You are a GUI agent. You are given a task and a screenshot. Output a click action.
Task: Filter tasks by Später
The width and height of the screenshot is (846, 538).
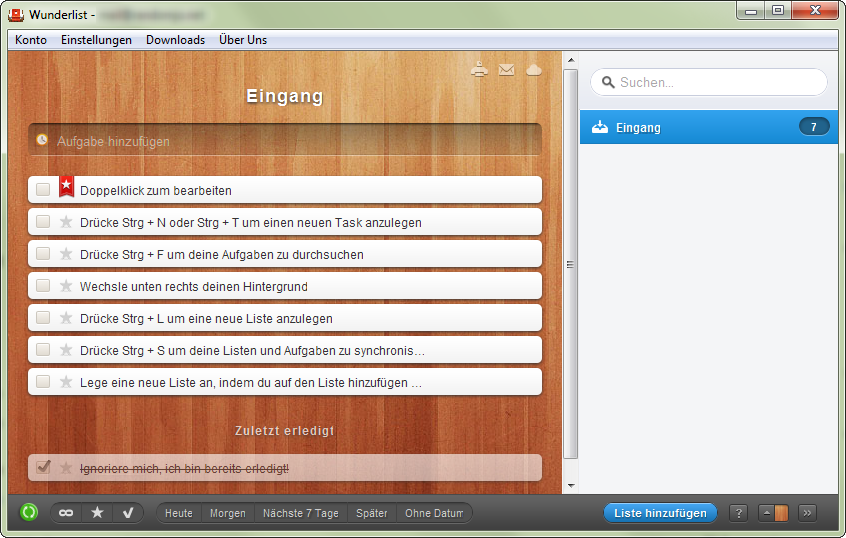click(372, 513)
